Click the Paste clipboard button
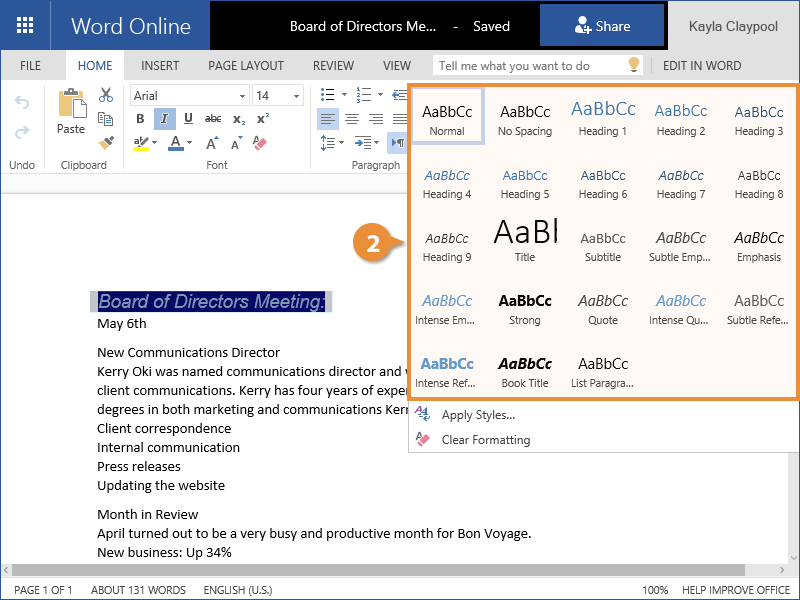The height and width of the screenshot is (600, 800). point(71,112)
